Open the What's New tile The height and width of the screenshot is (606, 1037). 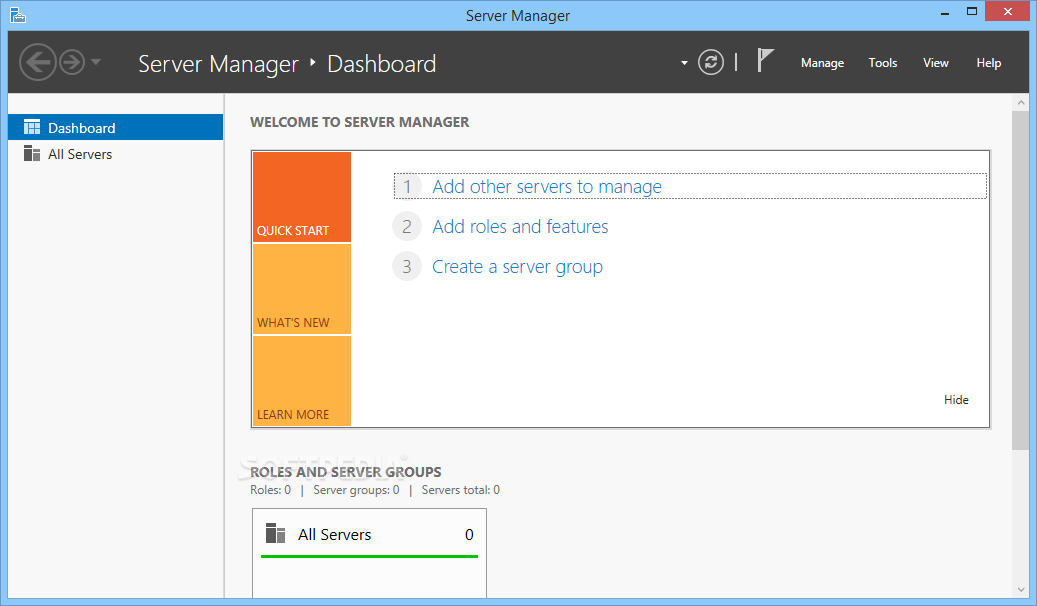pyautogui.click(x=302, y=289)
